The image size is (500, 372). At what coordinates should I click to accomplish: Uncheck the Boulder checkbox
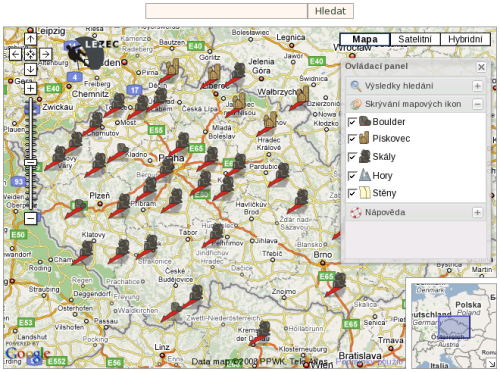352,122
